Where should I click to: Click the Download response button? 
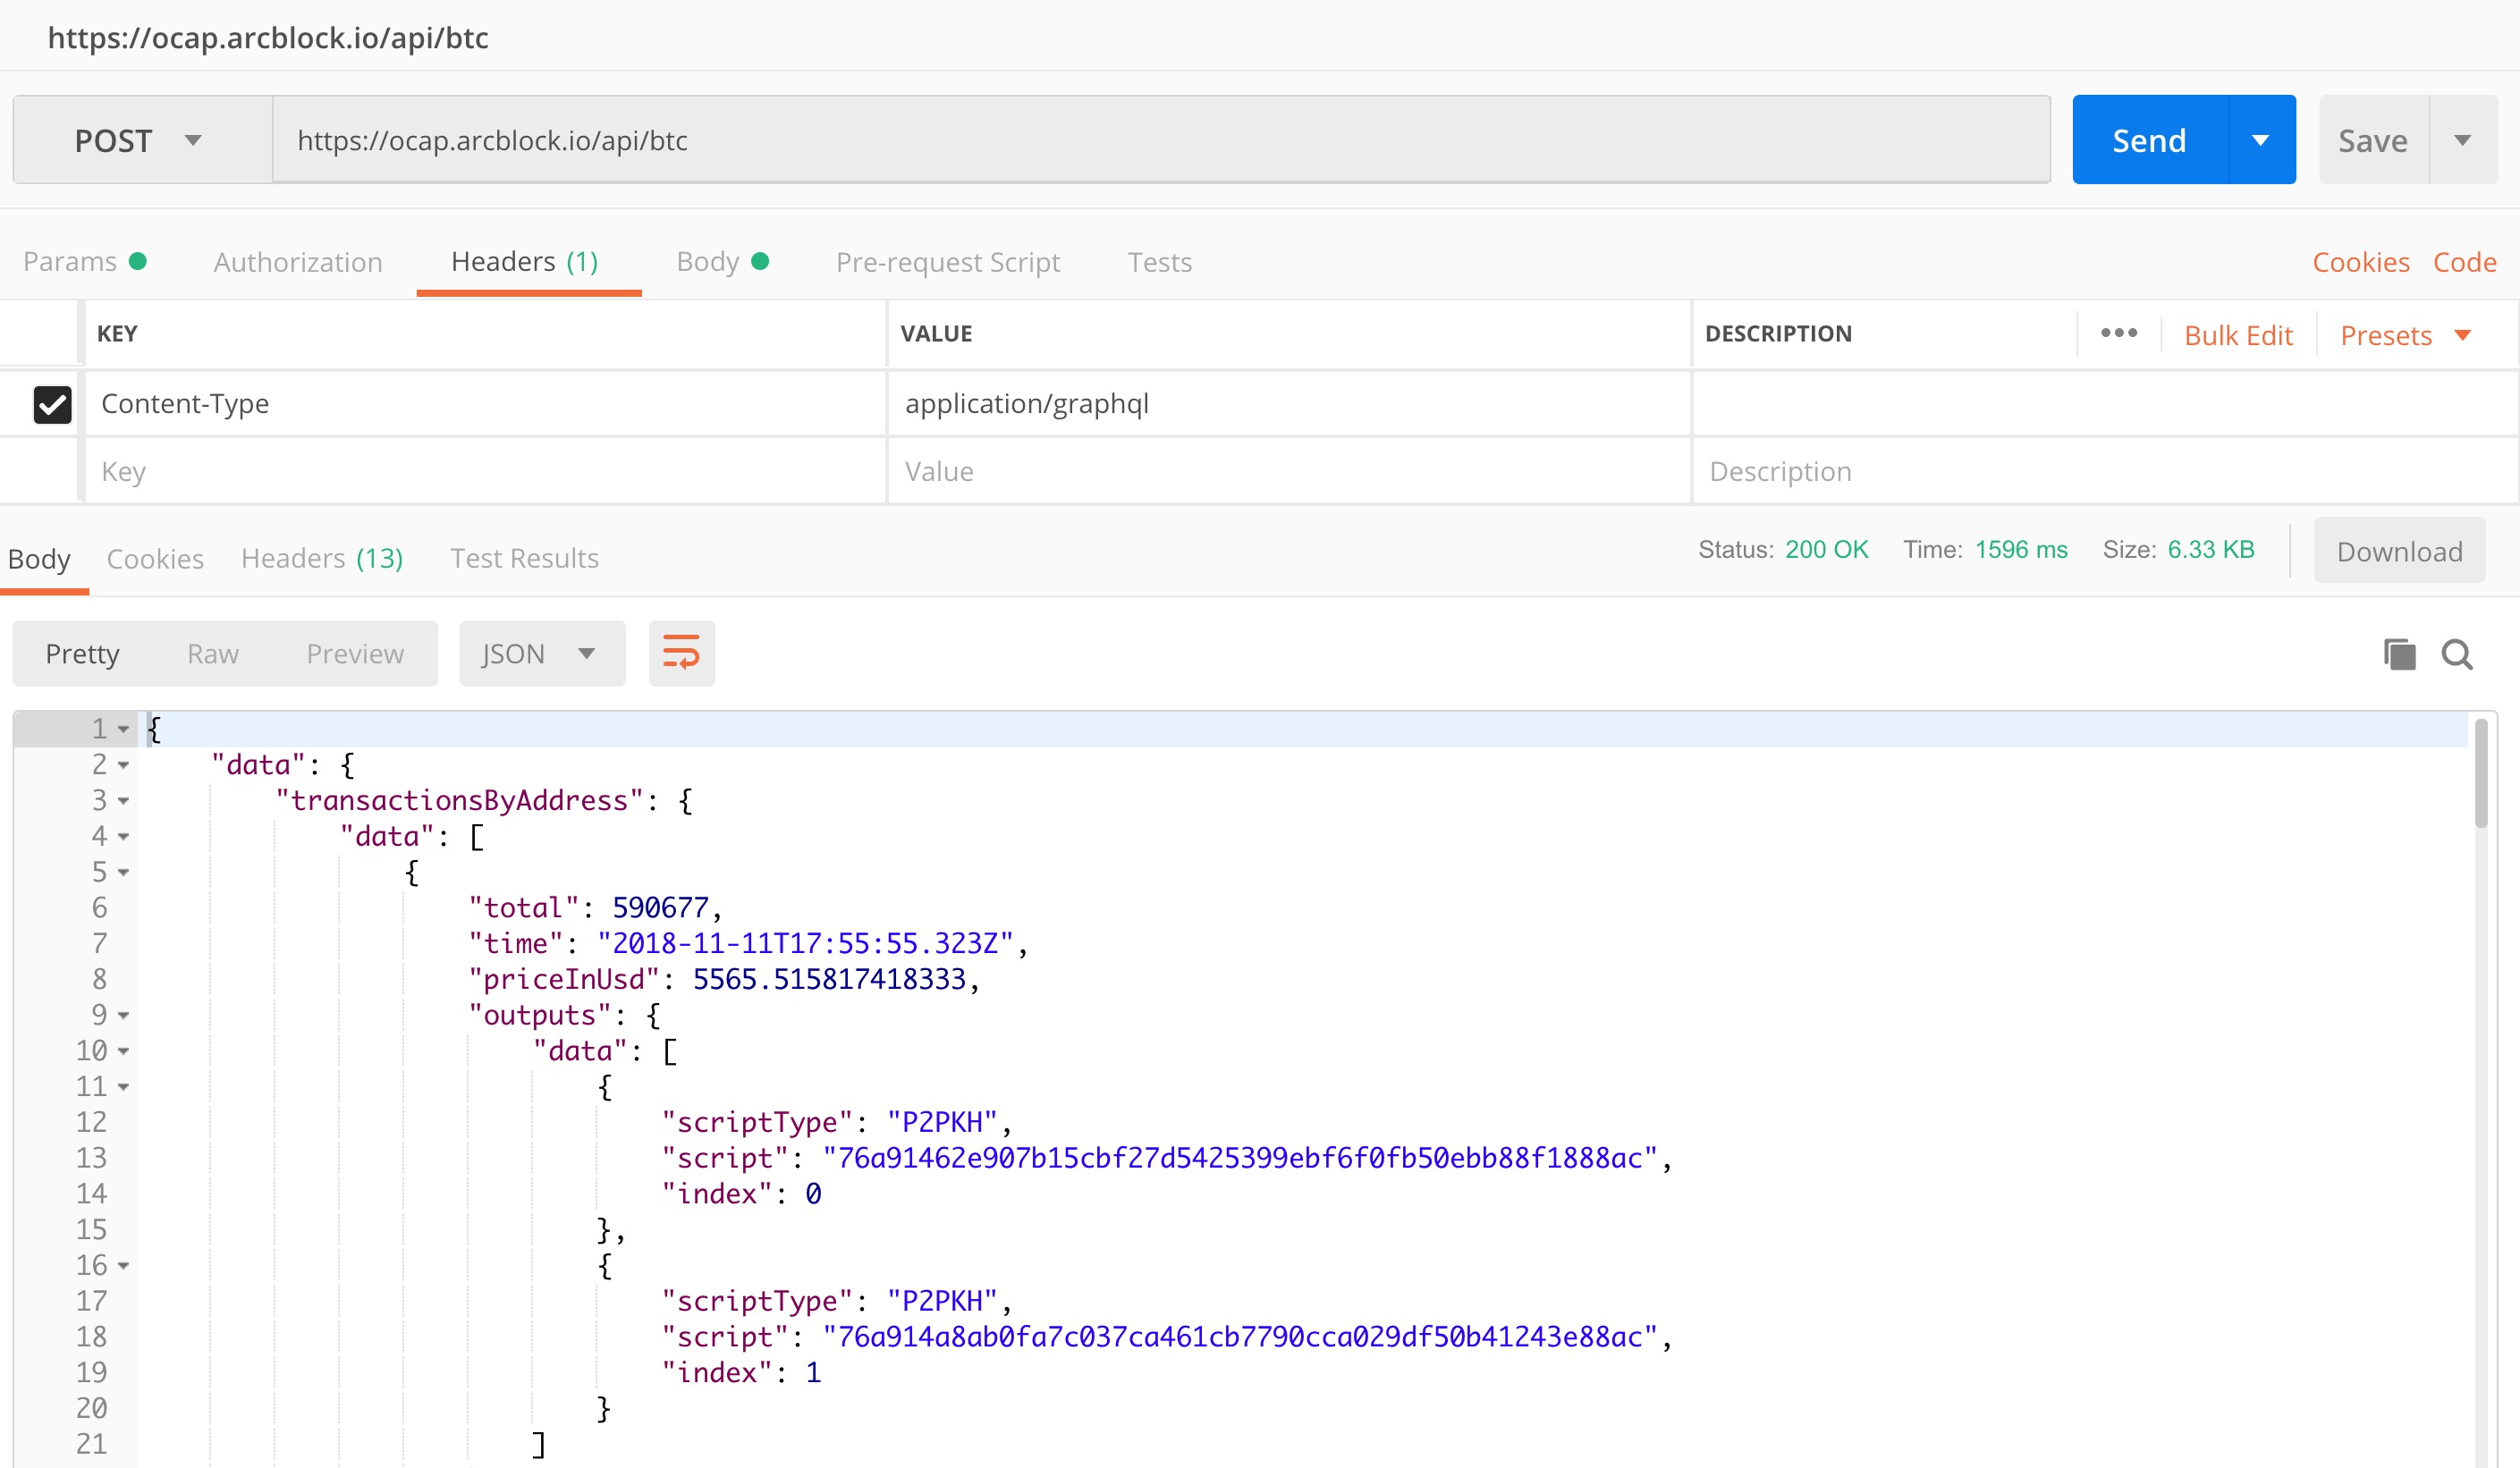pyautogui.click(x=2399, y=551)
